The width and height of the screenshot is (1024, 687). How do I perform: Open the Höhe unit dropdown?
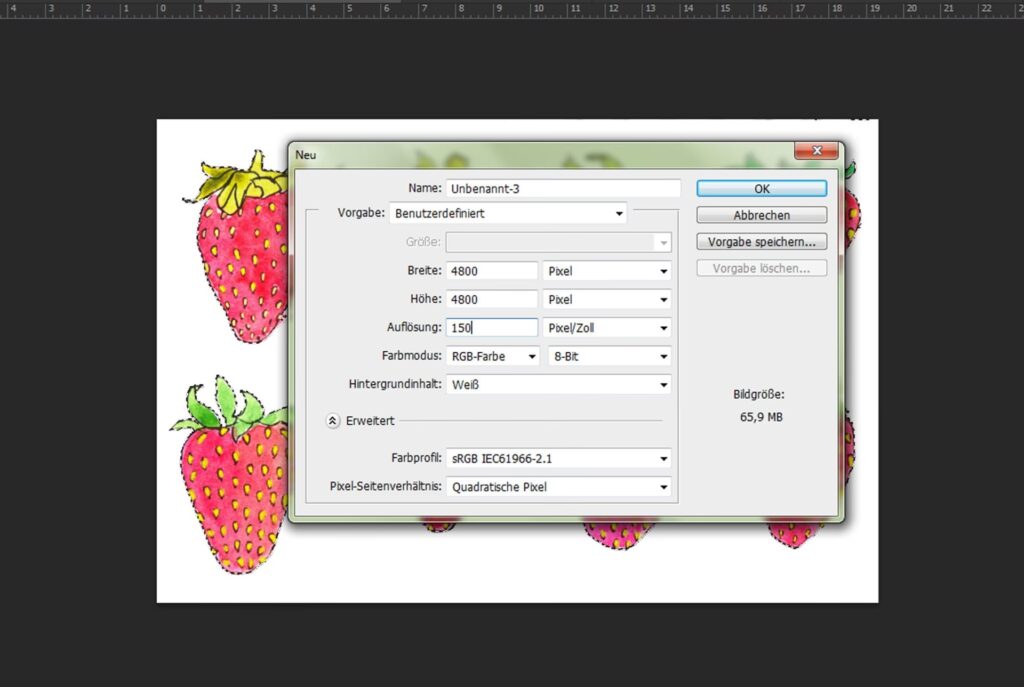coord(607,299)
